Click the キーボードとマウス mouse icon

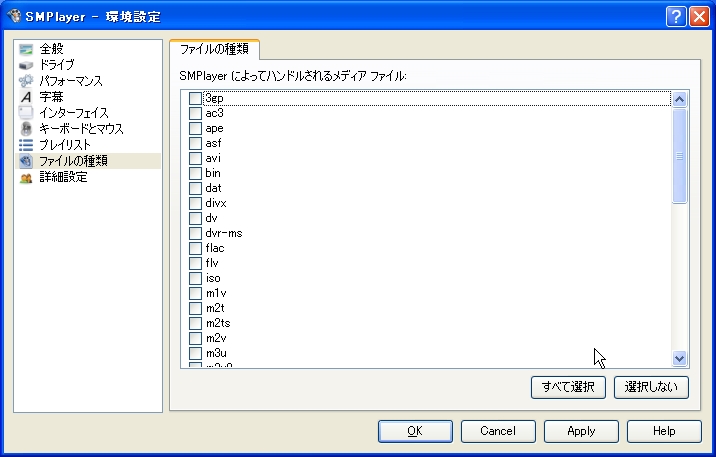tap(26, 129)
